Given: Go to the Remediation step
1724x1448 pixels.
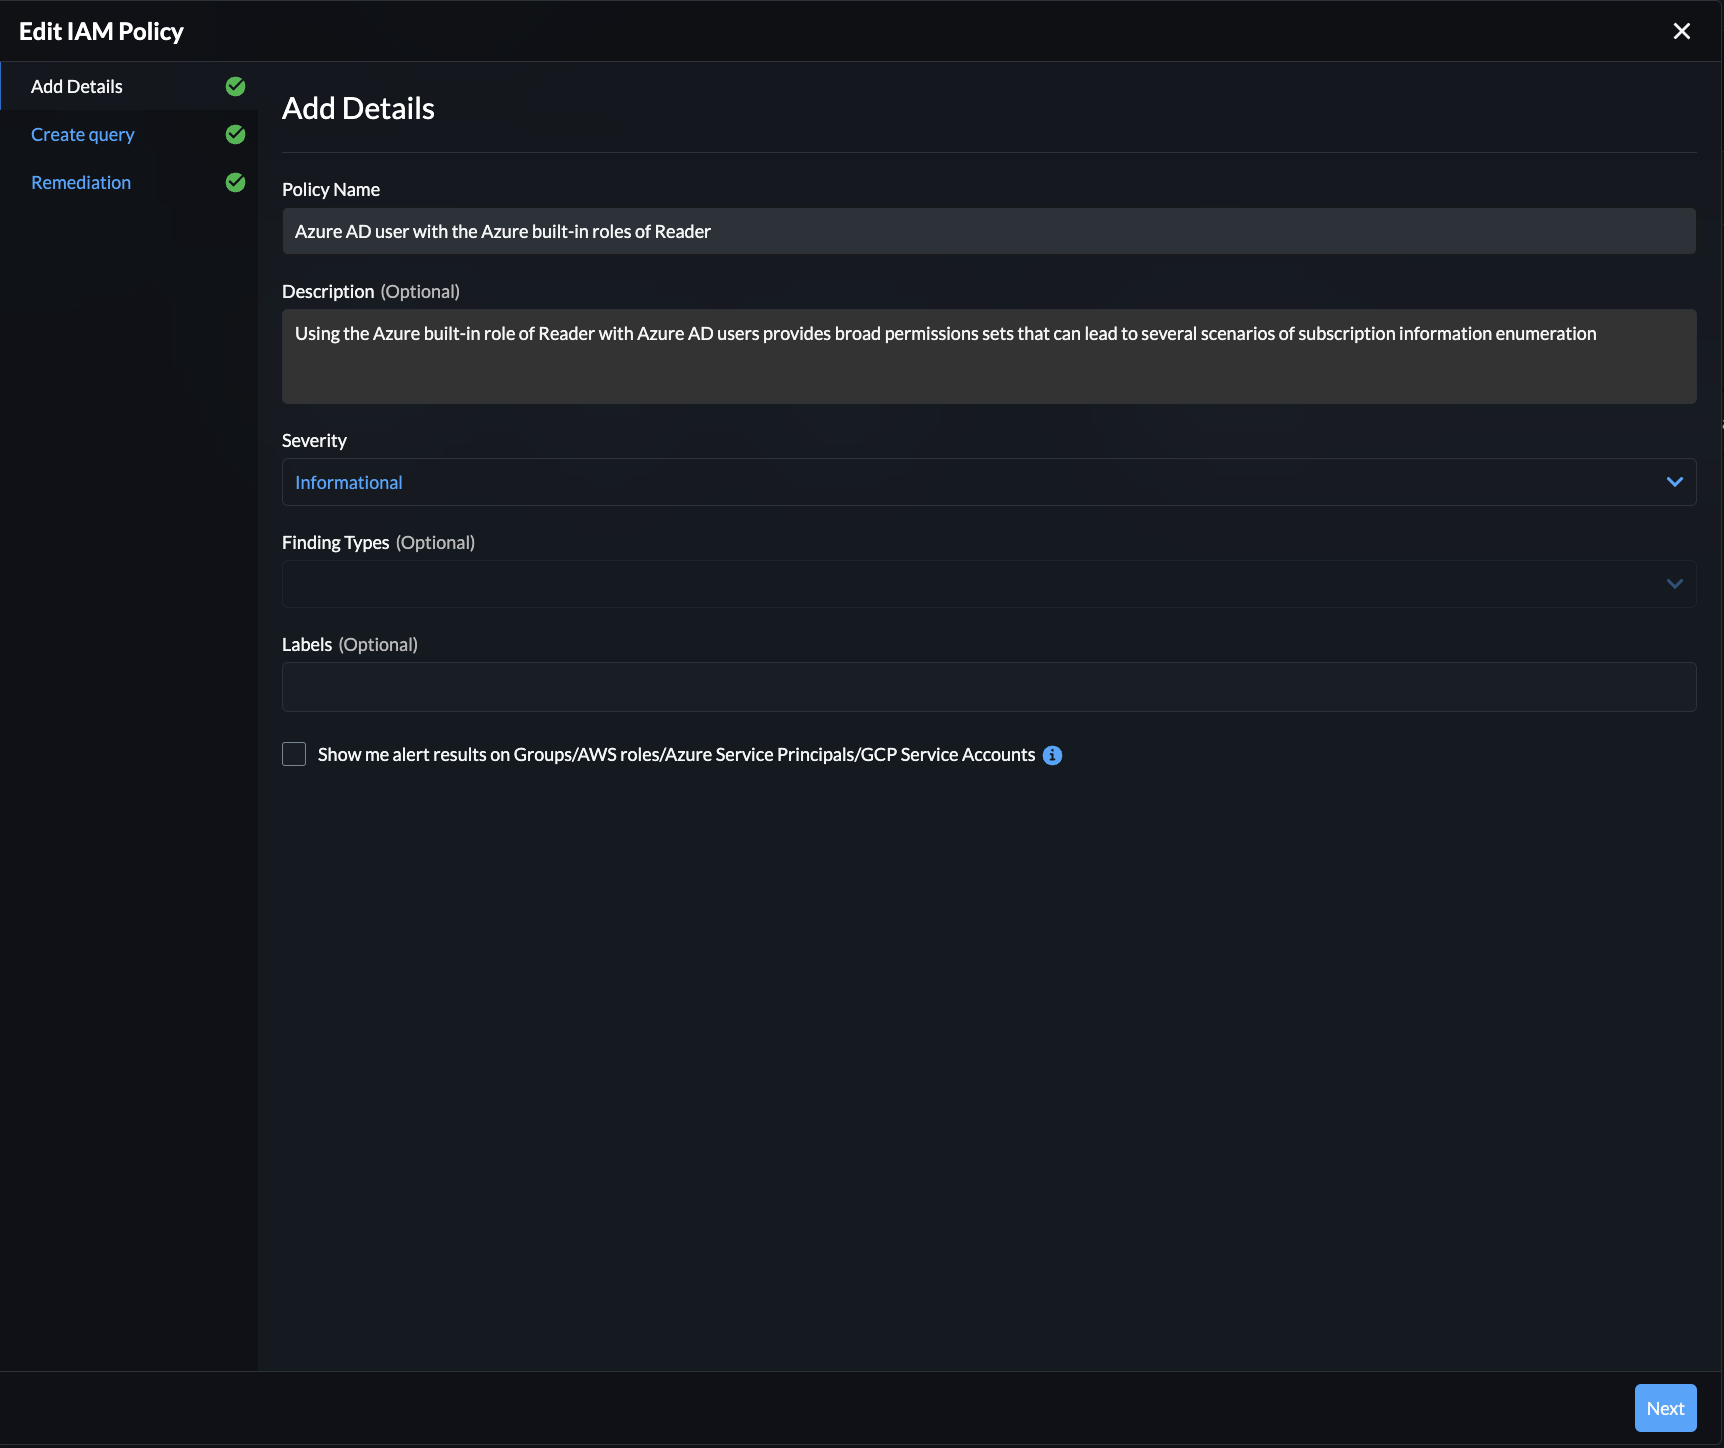Looking at the screenshot, I should (81, 183).
